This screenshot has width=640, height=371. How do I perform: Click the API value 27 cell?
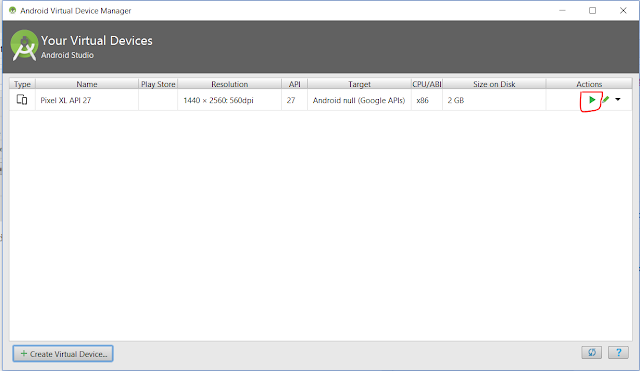pos(294,100)
